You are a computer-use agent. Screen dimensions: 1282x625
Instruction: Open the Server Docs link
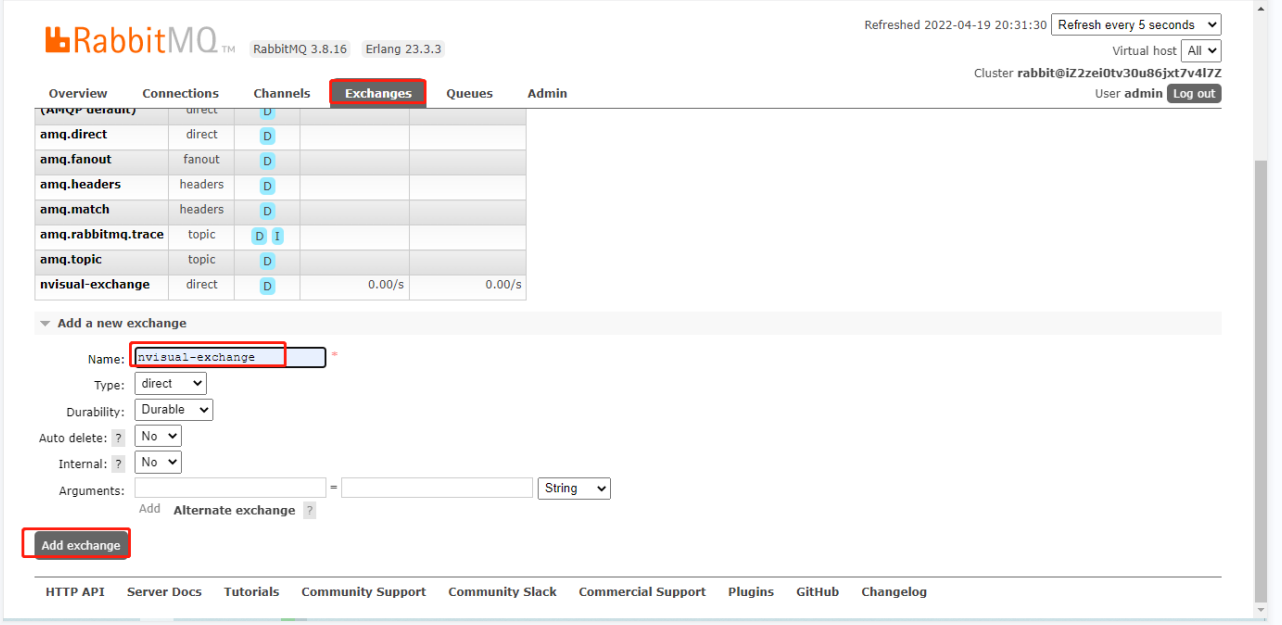[164, 592]
